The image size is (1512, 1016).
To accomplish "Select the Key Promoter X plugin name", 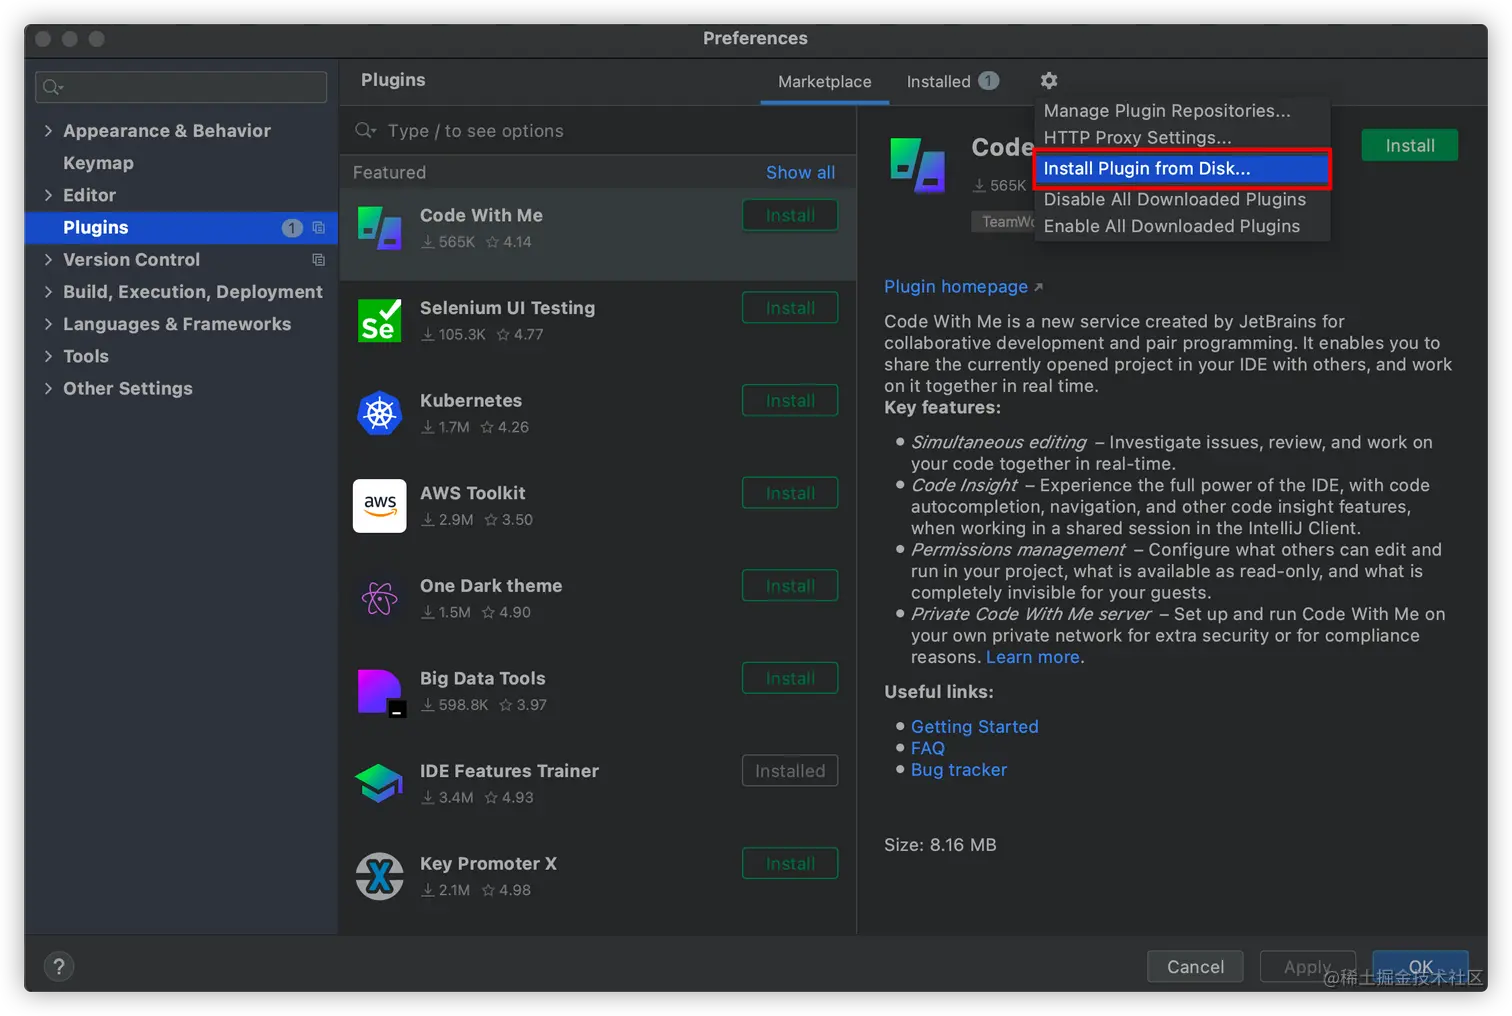I will (x=488, y=864).
